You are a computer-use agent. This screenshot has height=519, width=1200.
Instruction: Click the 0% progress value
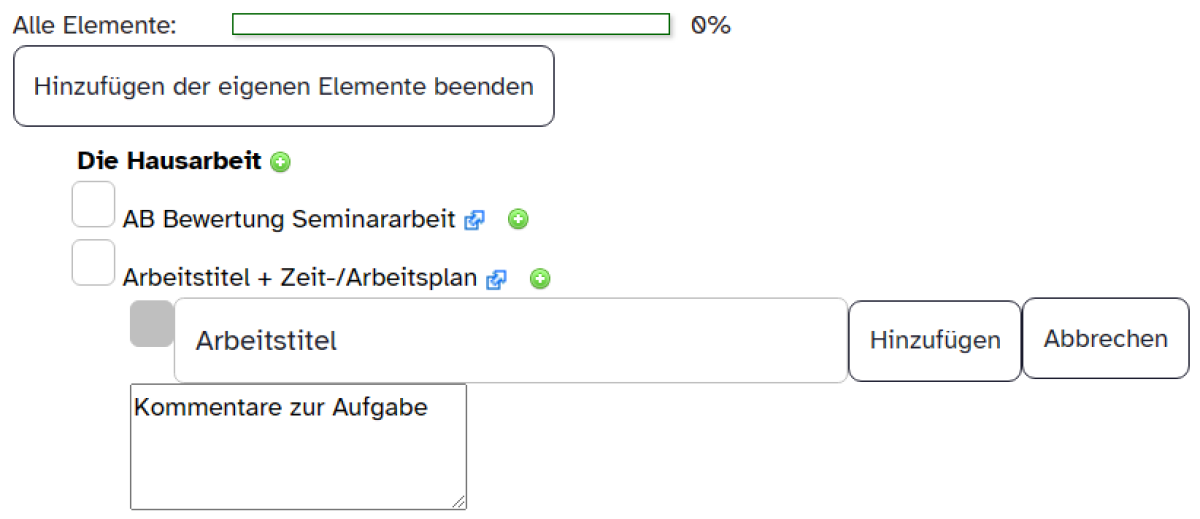711,25
